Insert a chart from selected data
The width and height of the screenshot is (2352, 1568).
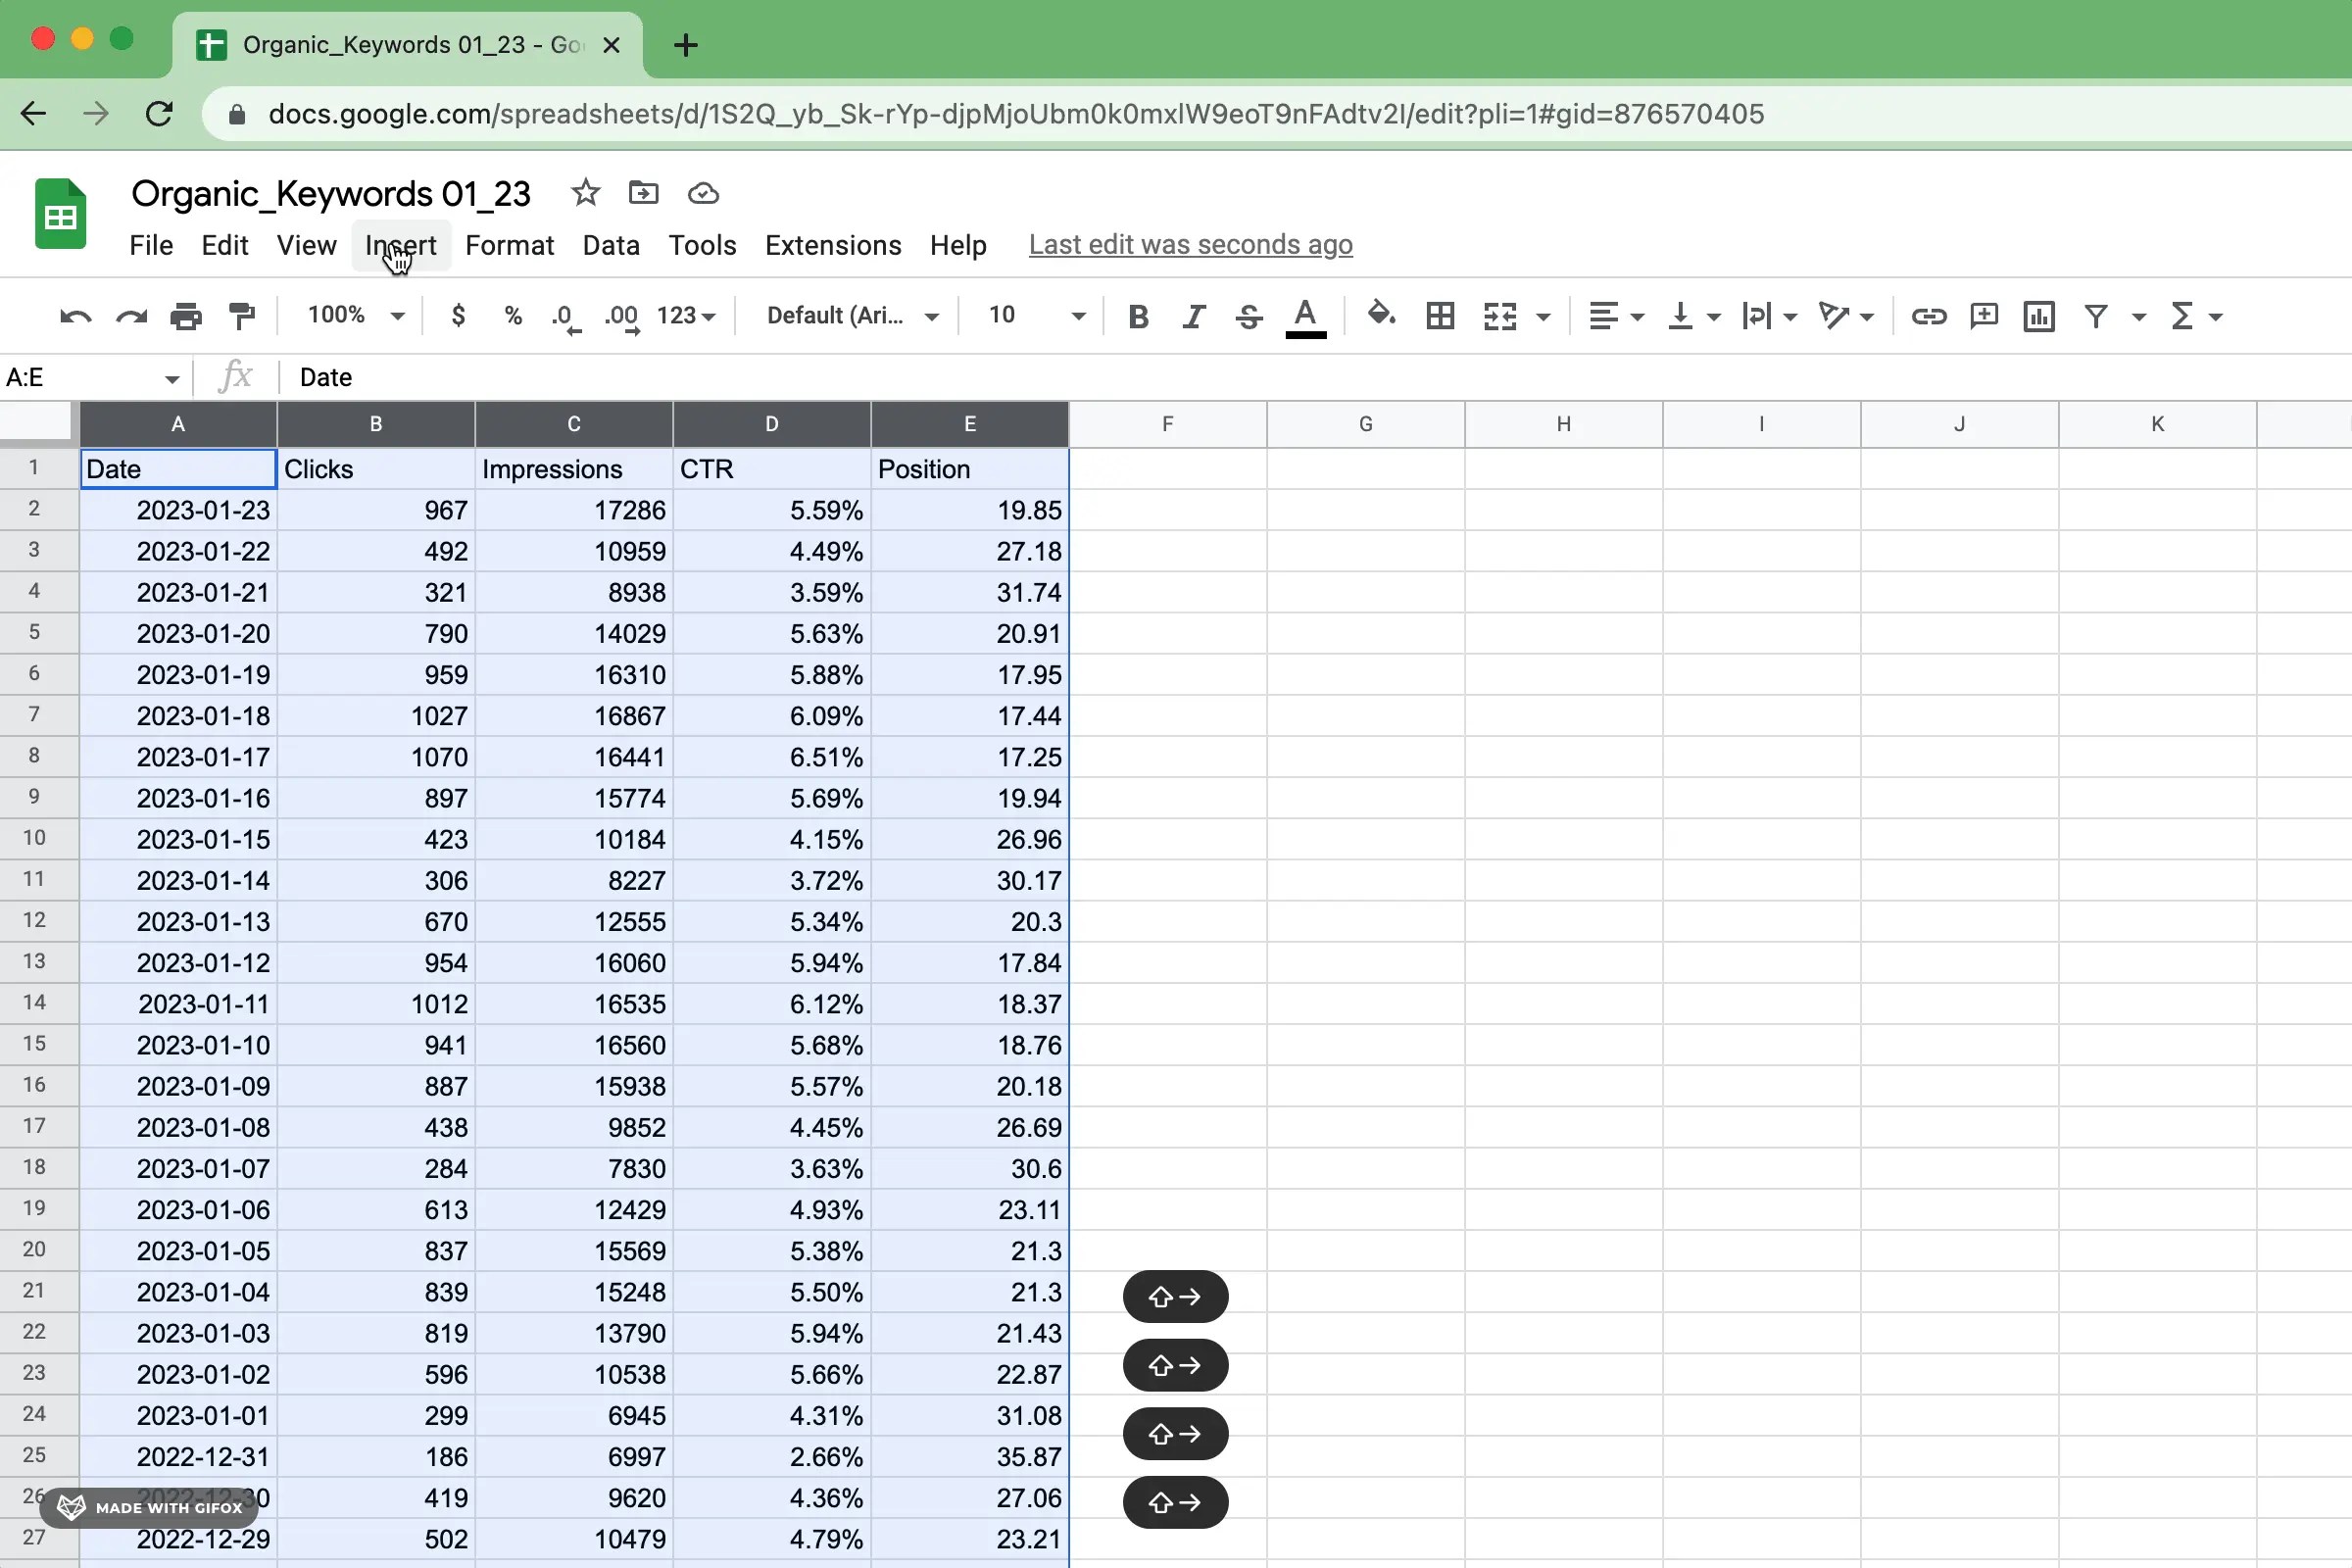(x=2037, y=315)
